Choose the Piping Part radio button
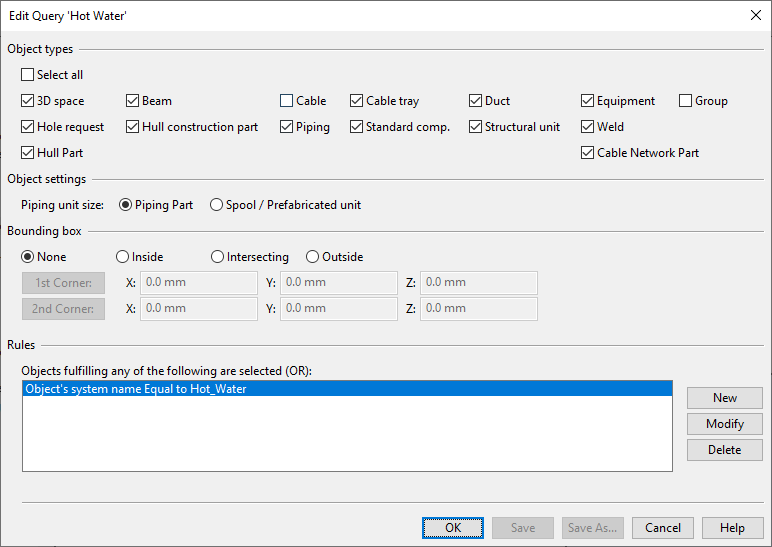 [x=126, y=205]
